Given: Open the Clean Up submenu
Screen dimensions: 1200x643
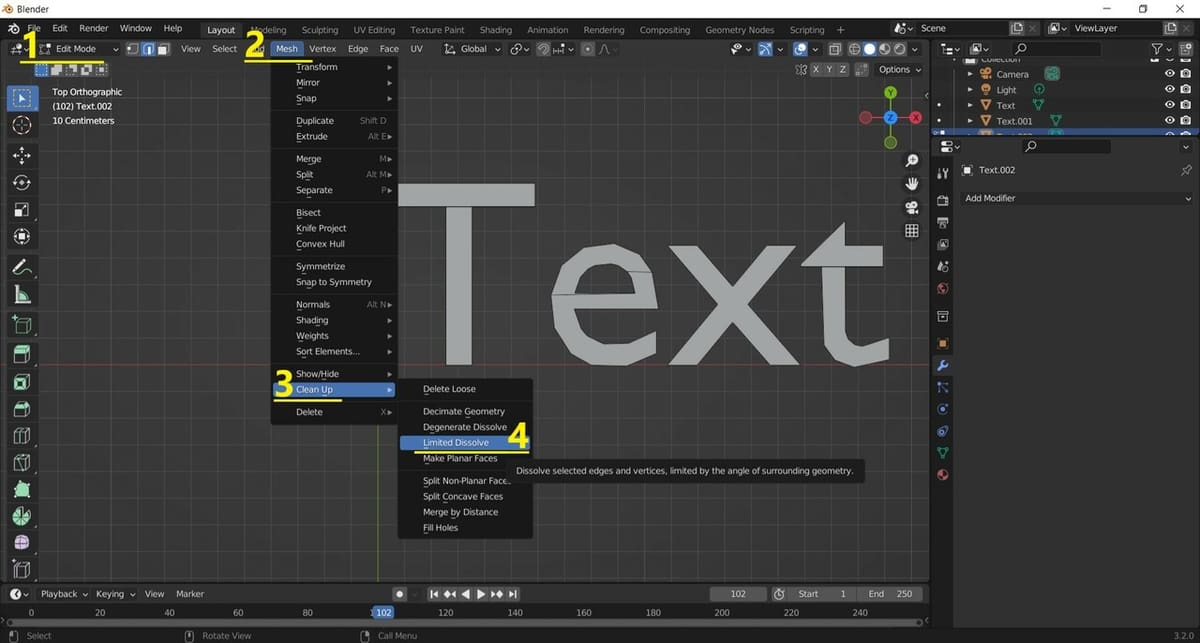Looking at the screenshot, I should pyautogui.click(x=334, y=389).
